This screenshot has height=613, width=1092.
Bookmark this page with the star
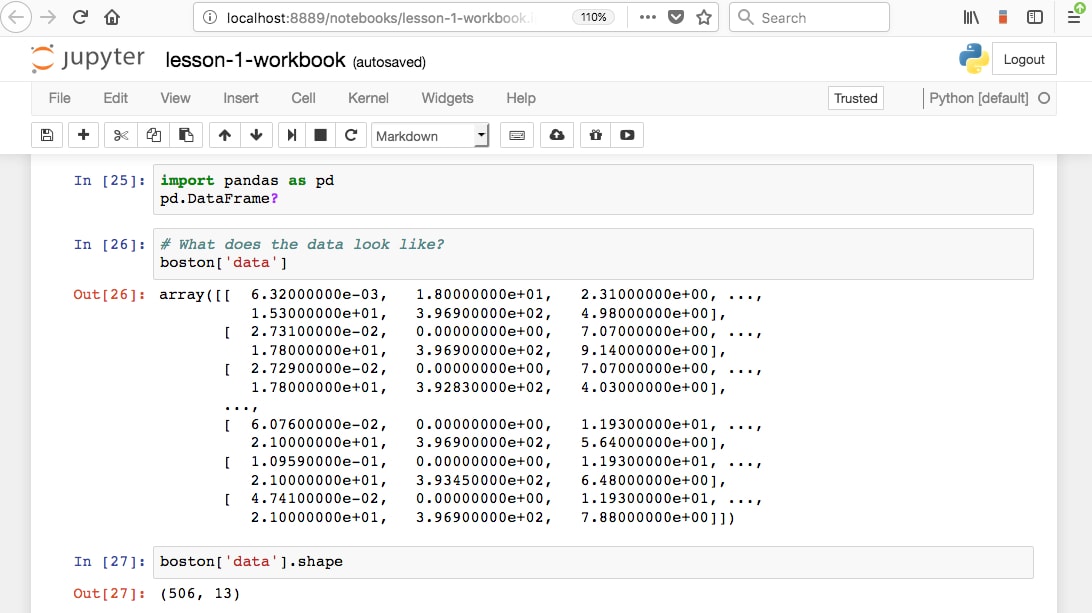(704, 17)
